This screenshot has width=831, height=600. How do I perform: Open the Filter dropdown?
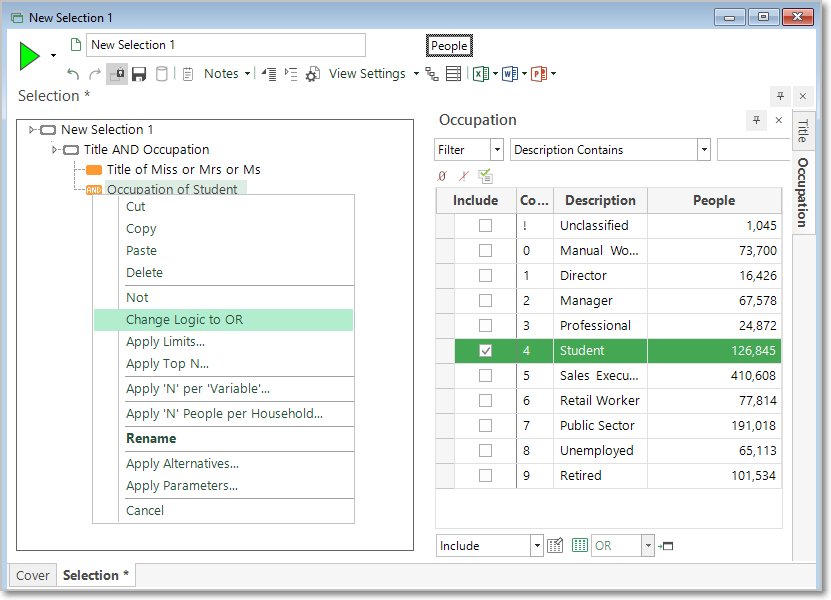(497, 150)
